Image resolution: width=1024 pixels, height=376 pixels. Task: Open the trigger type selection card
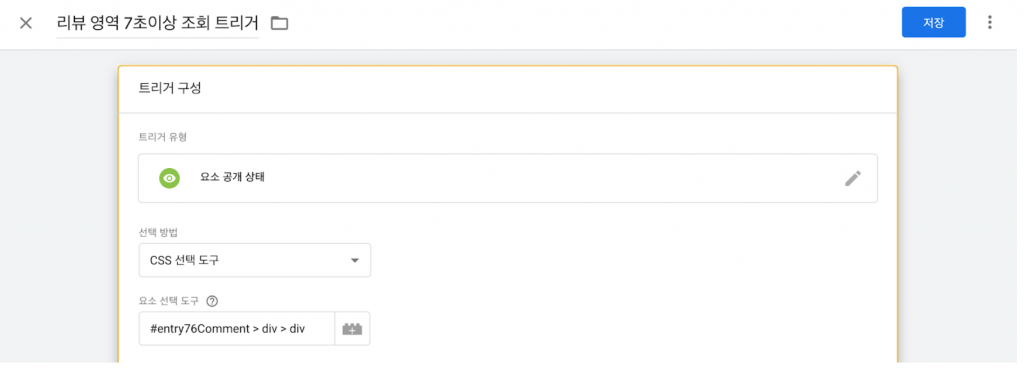508,178
